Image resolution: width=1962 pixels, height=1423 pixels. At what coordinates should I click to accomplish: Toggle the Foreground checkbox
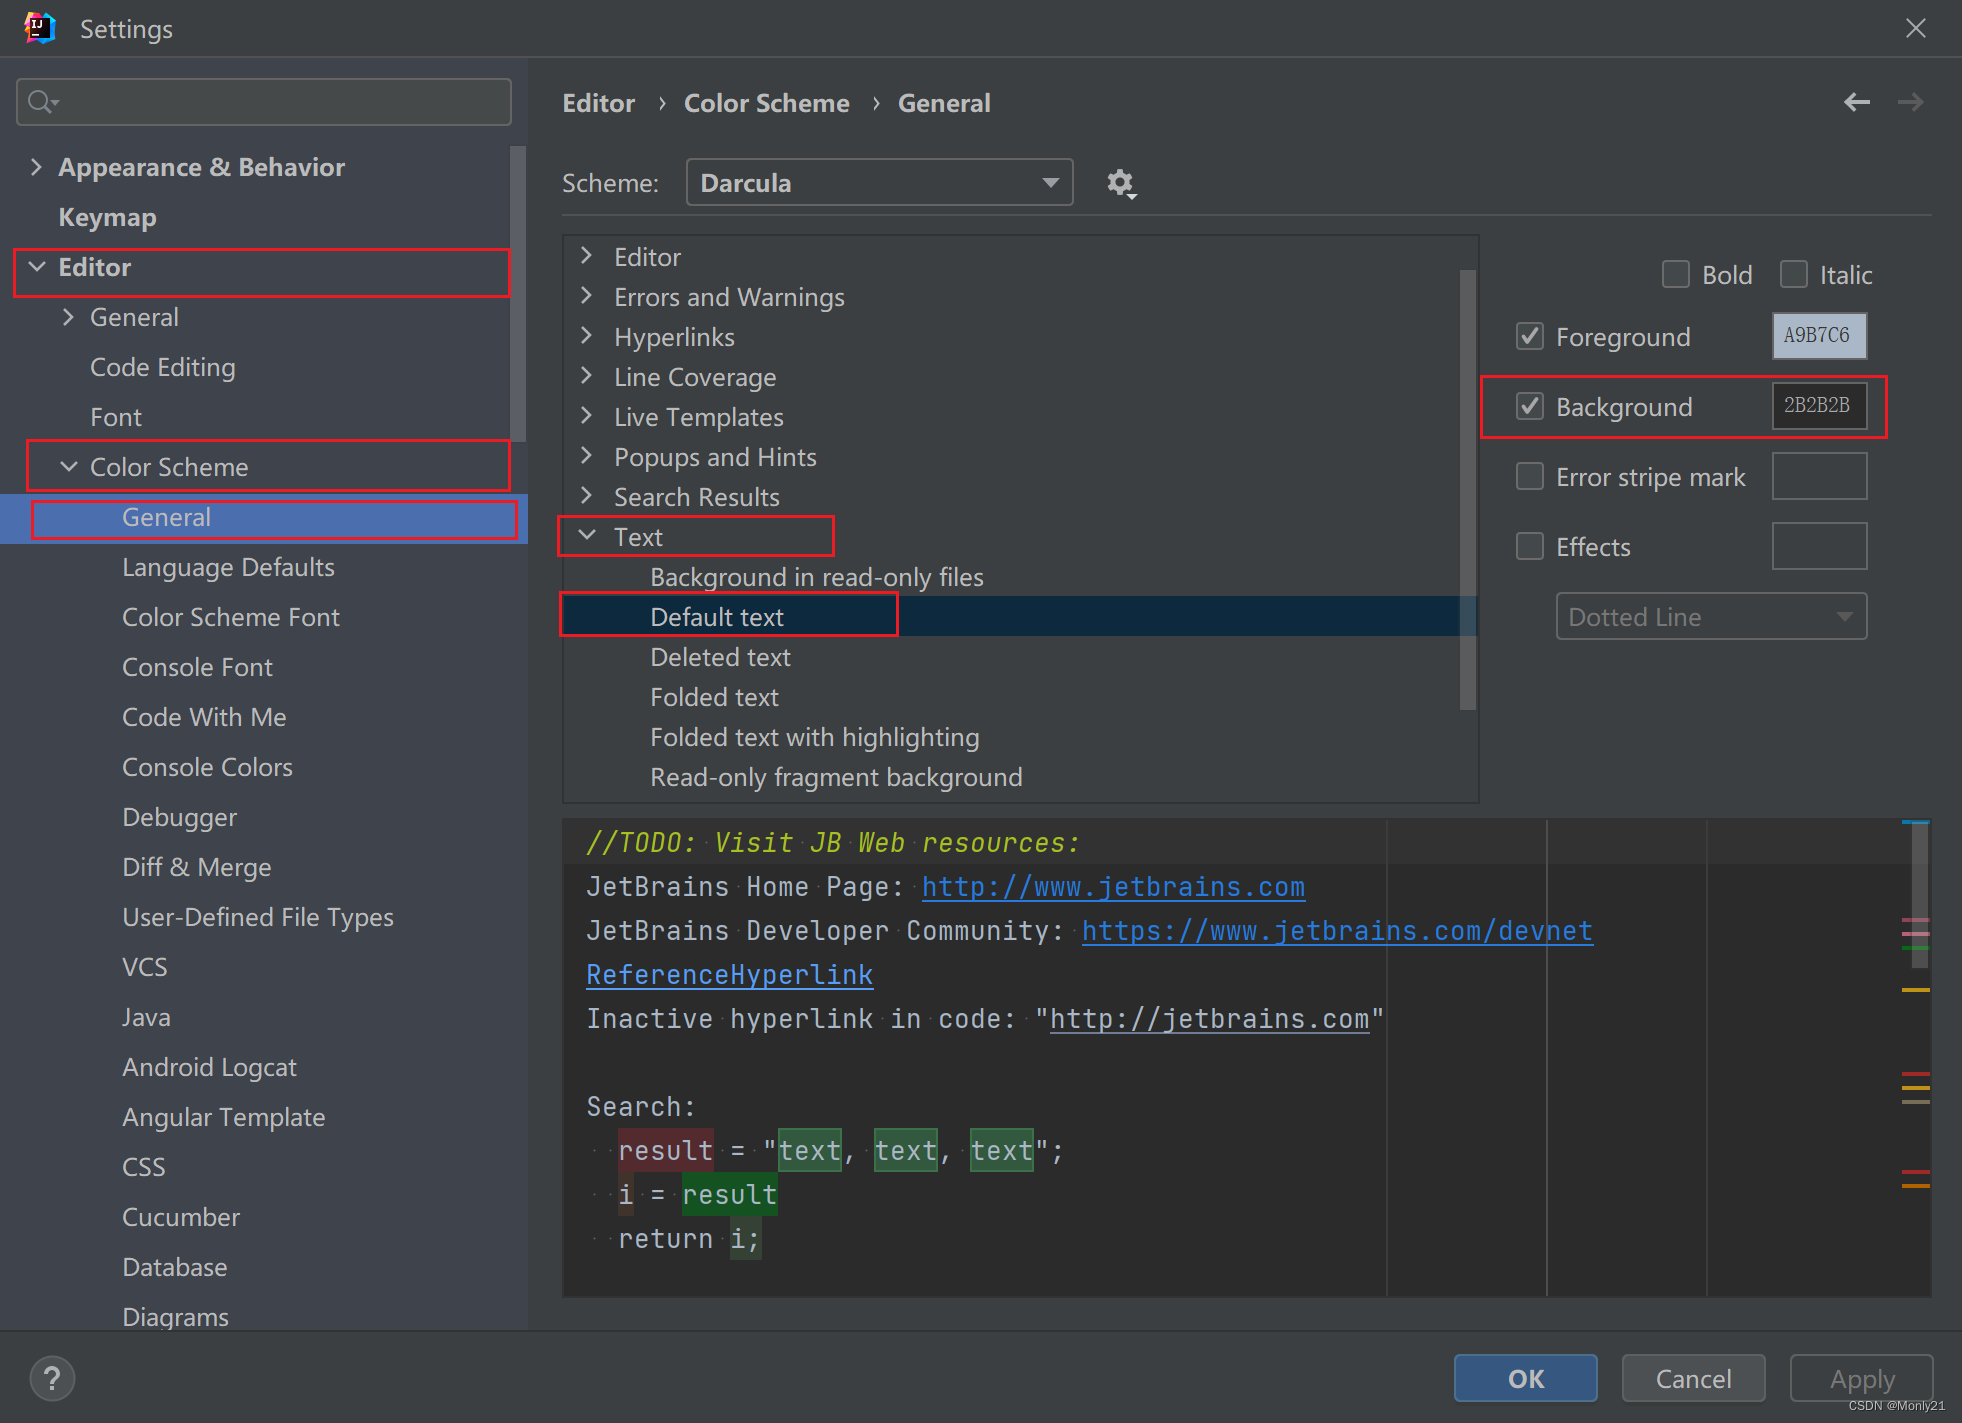[1530, 336]
